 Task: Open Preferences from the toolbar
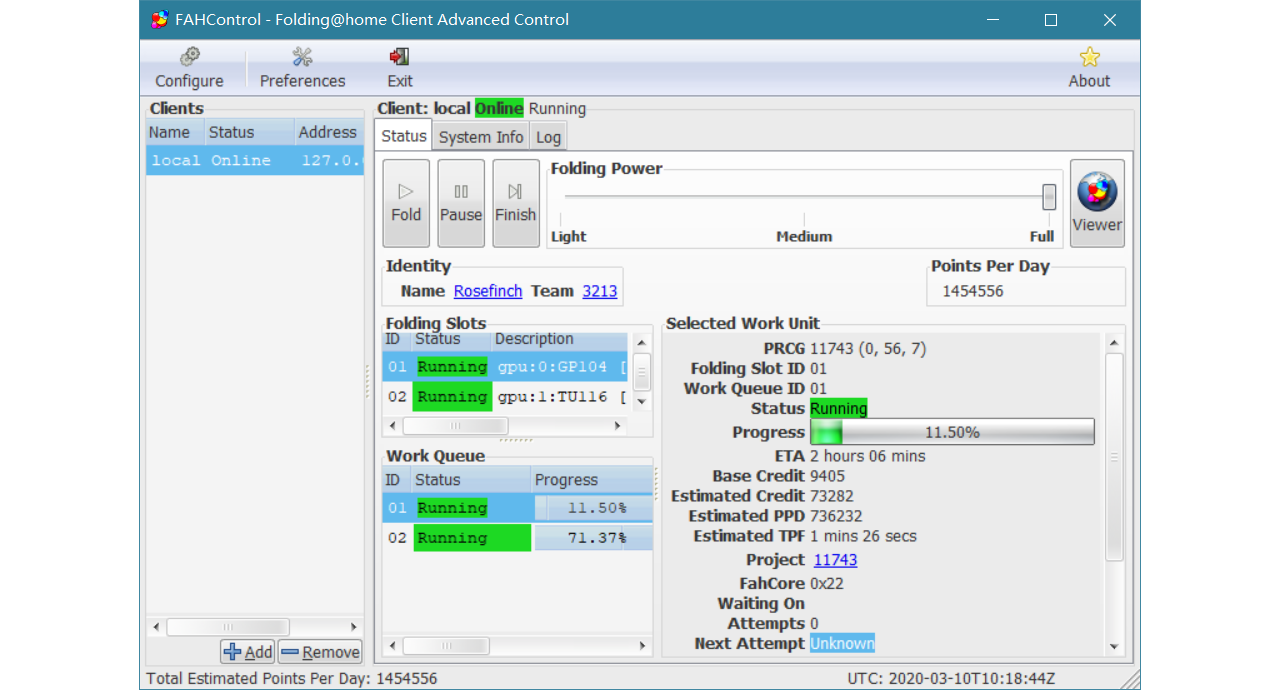point(302,68)
